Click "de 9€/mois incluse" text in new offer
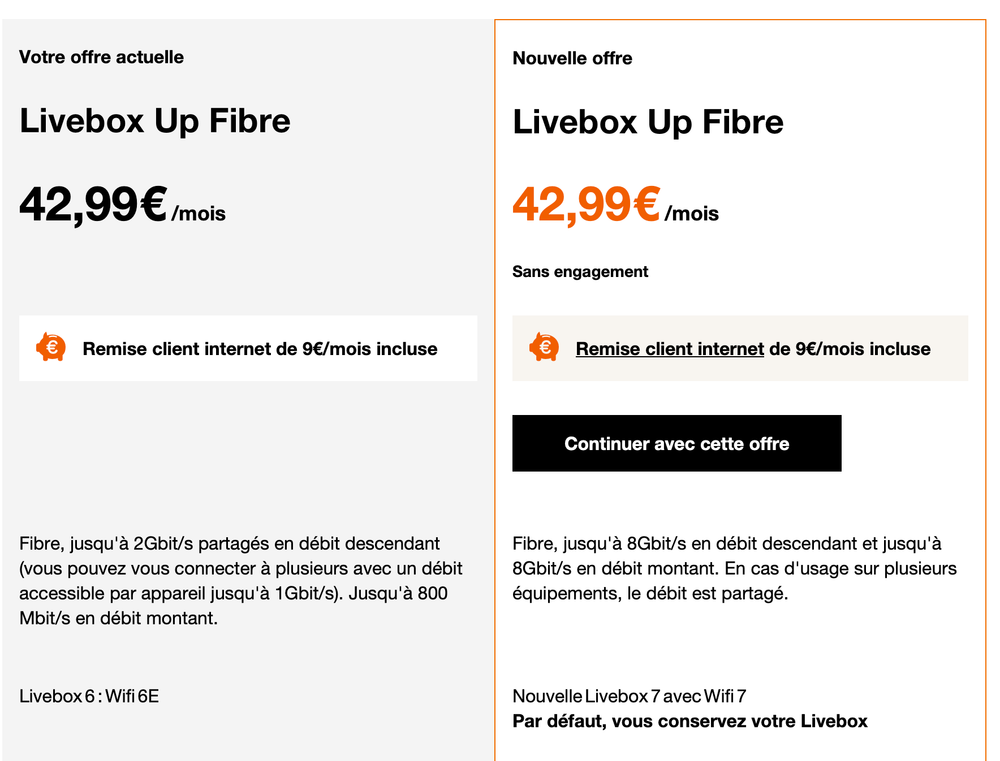The height and width of the screenshot is (761, 1000). click(x=850, y=349)
